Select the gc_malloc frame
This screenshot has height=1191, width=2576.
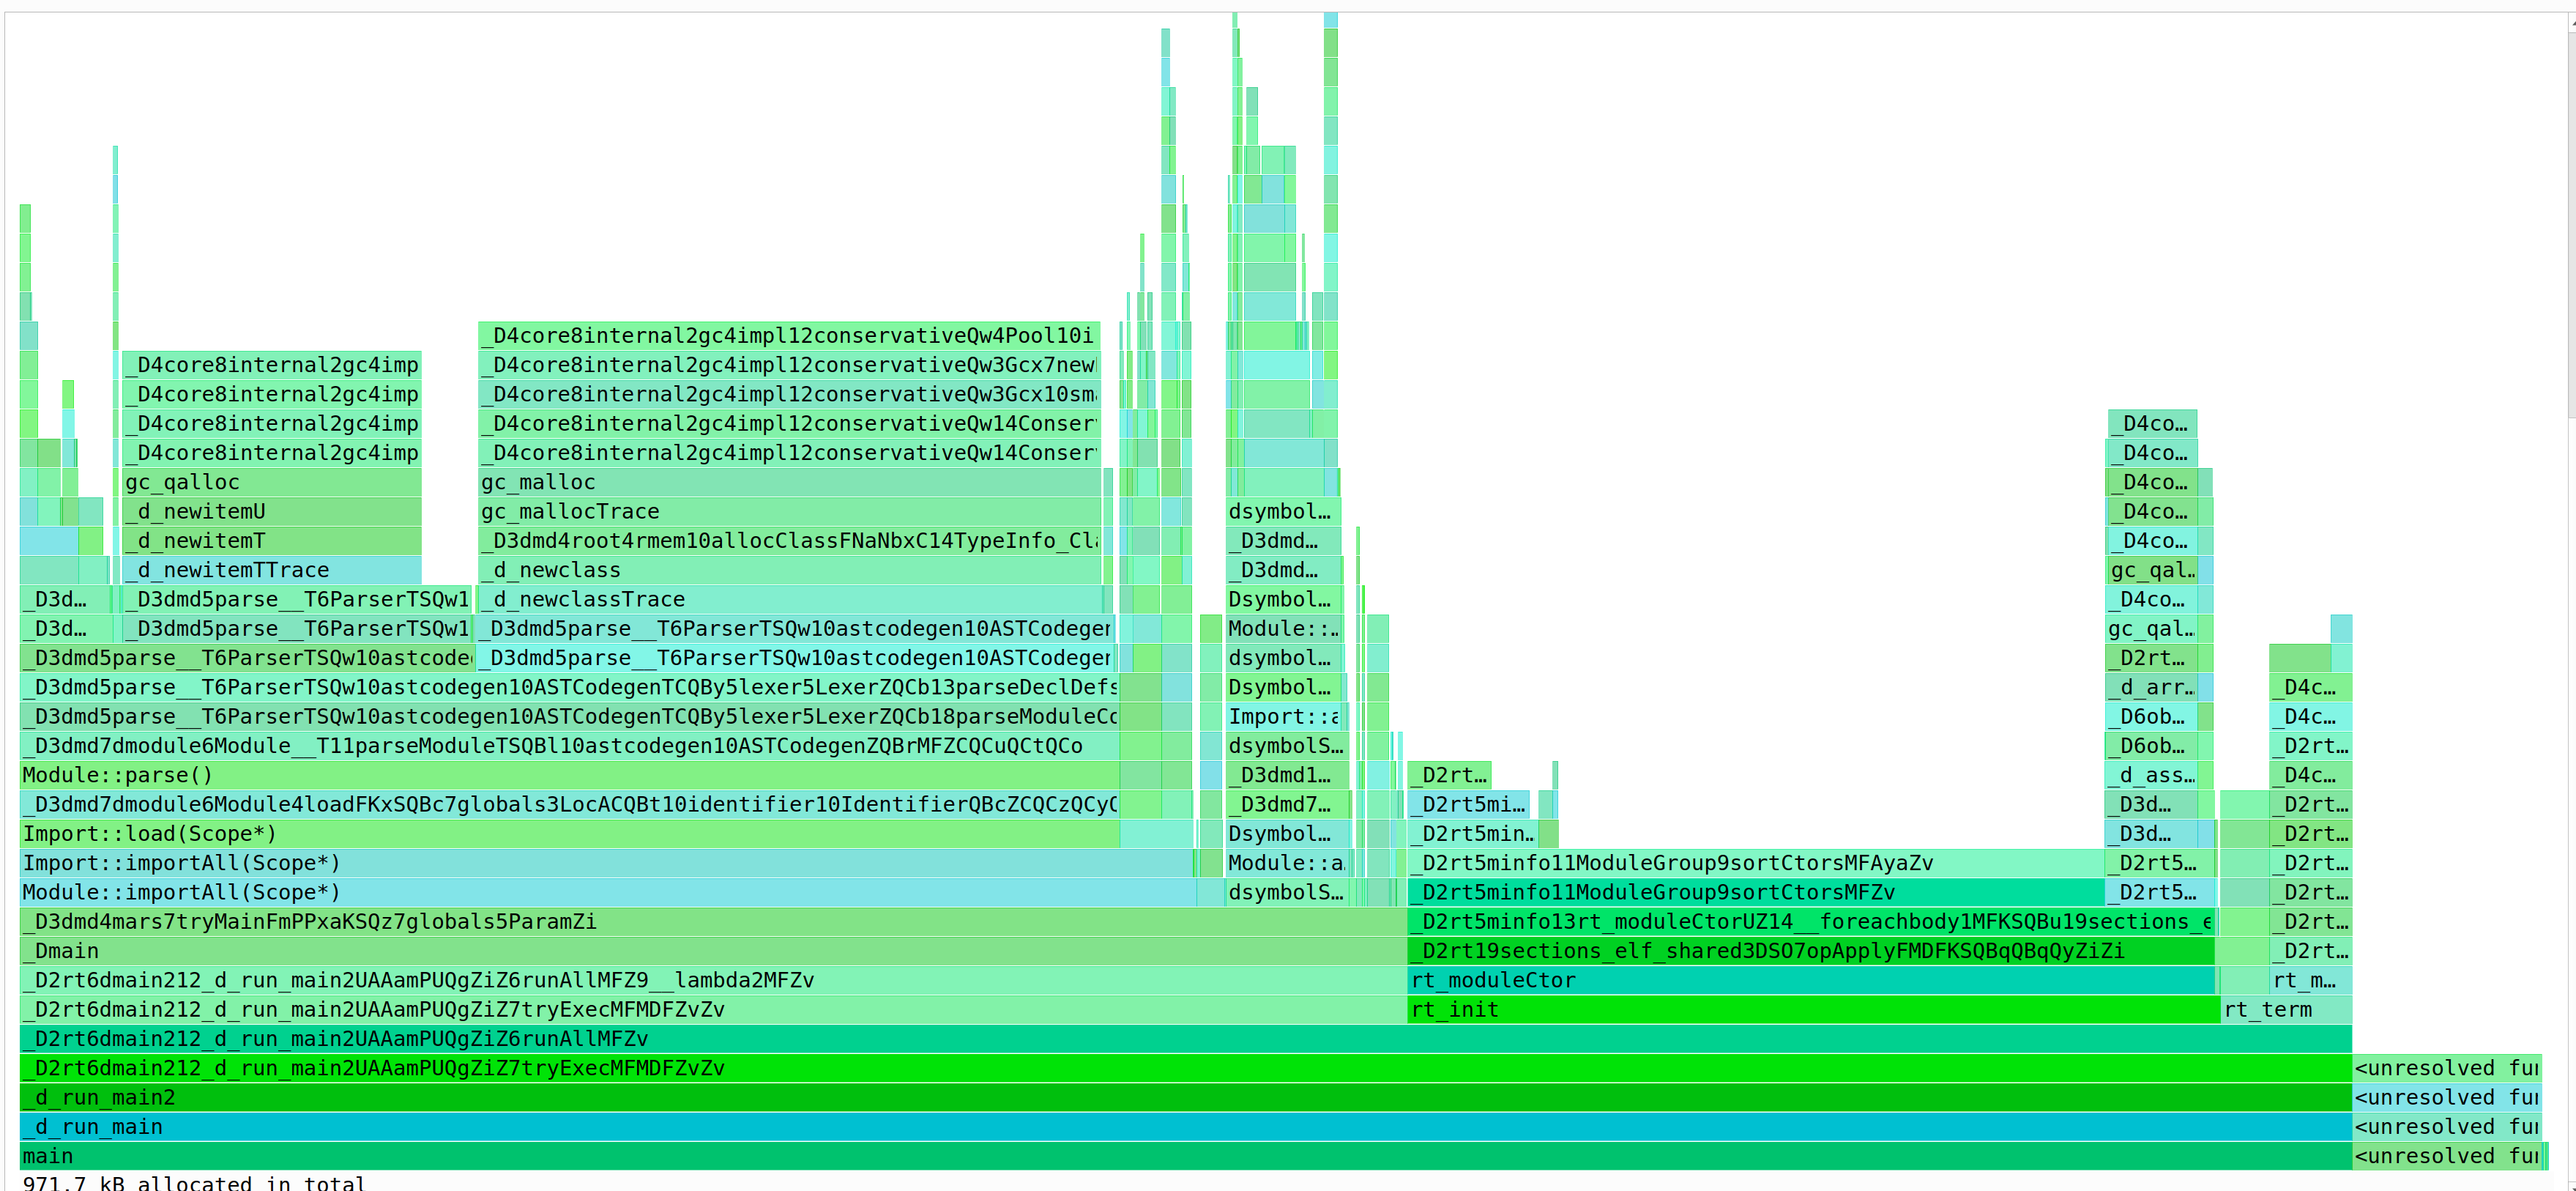tap(789, 482)
